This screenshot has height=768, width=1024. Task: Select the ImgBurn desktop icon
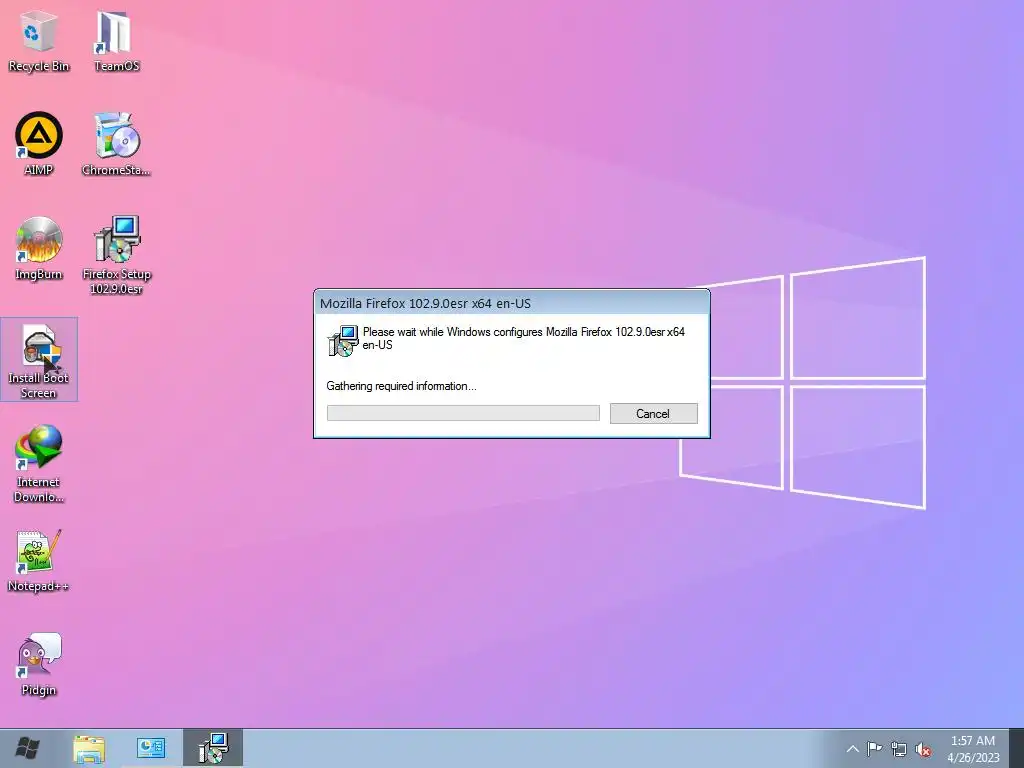39,249
